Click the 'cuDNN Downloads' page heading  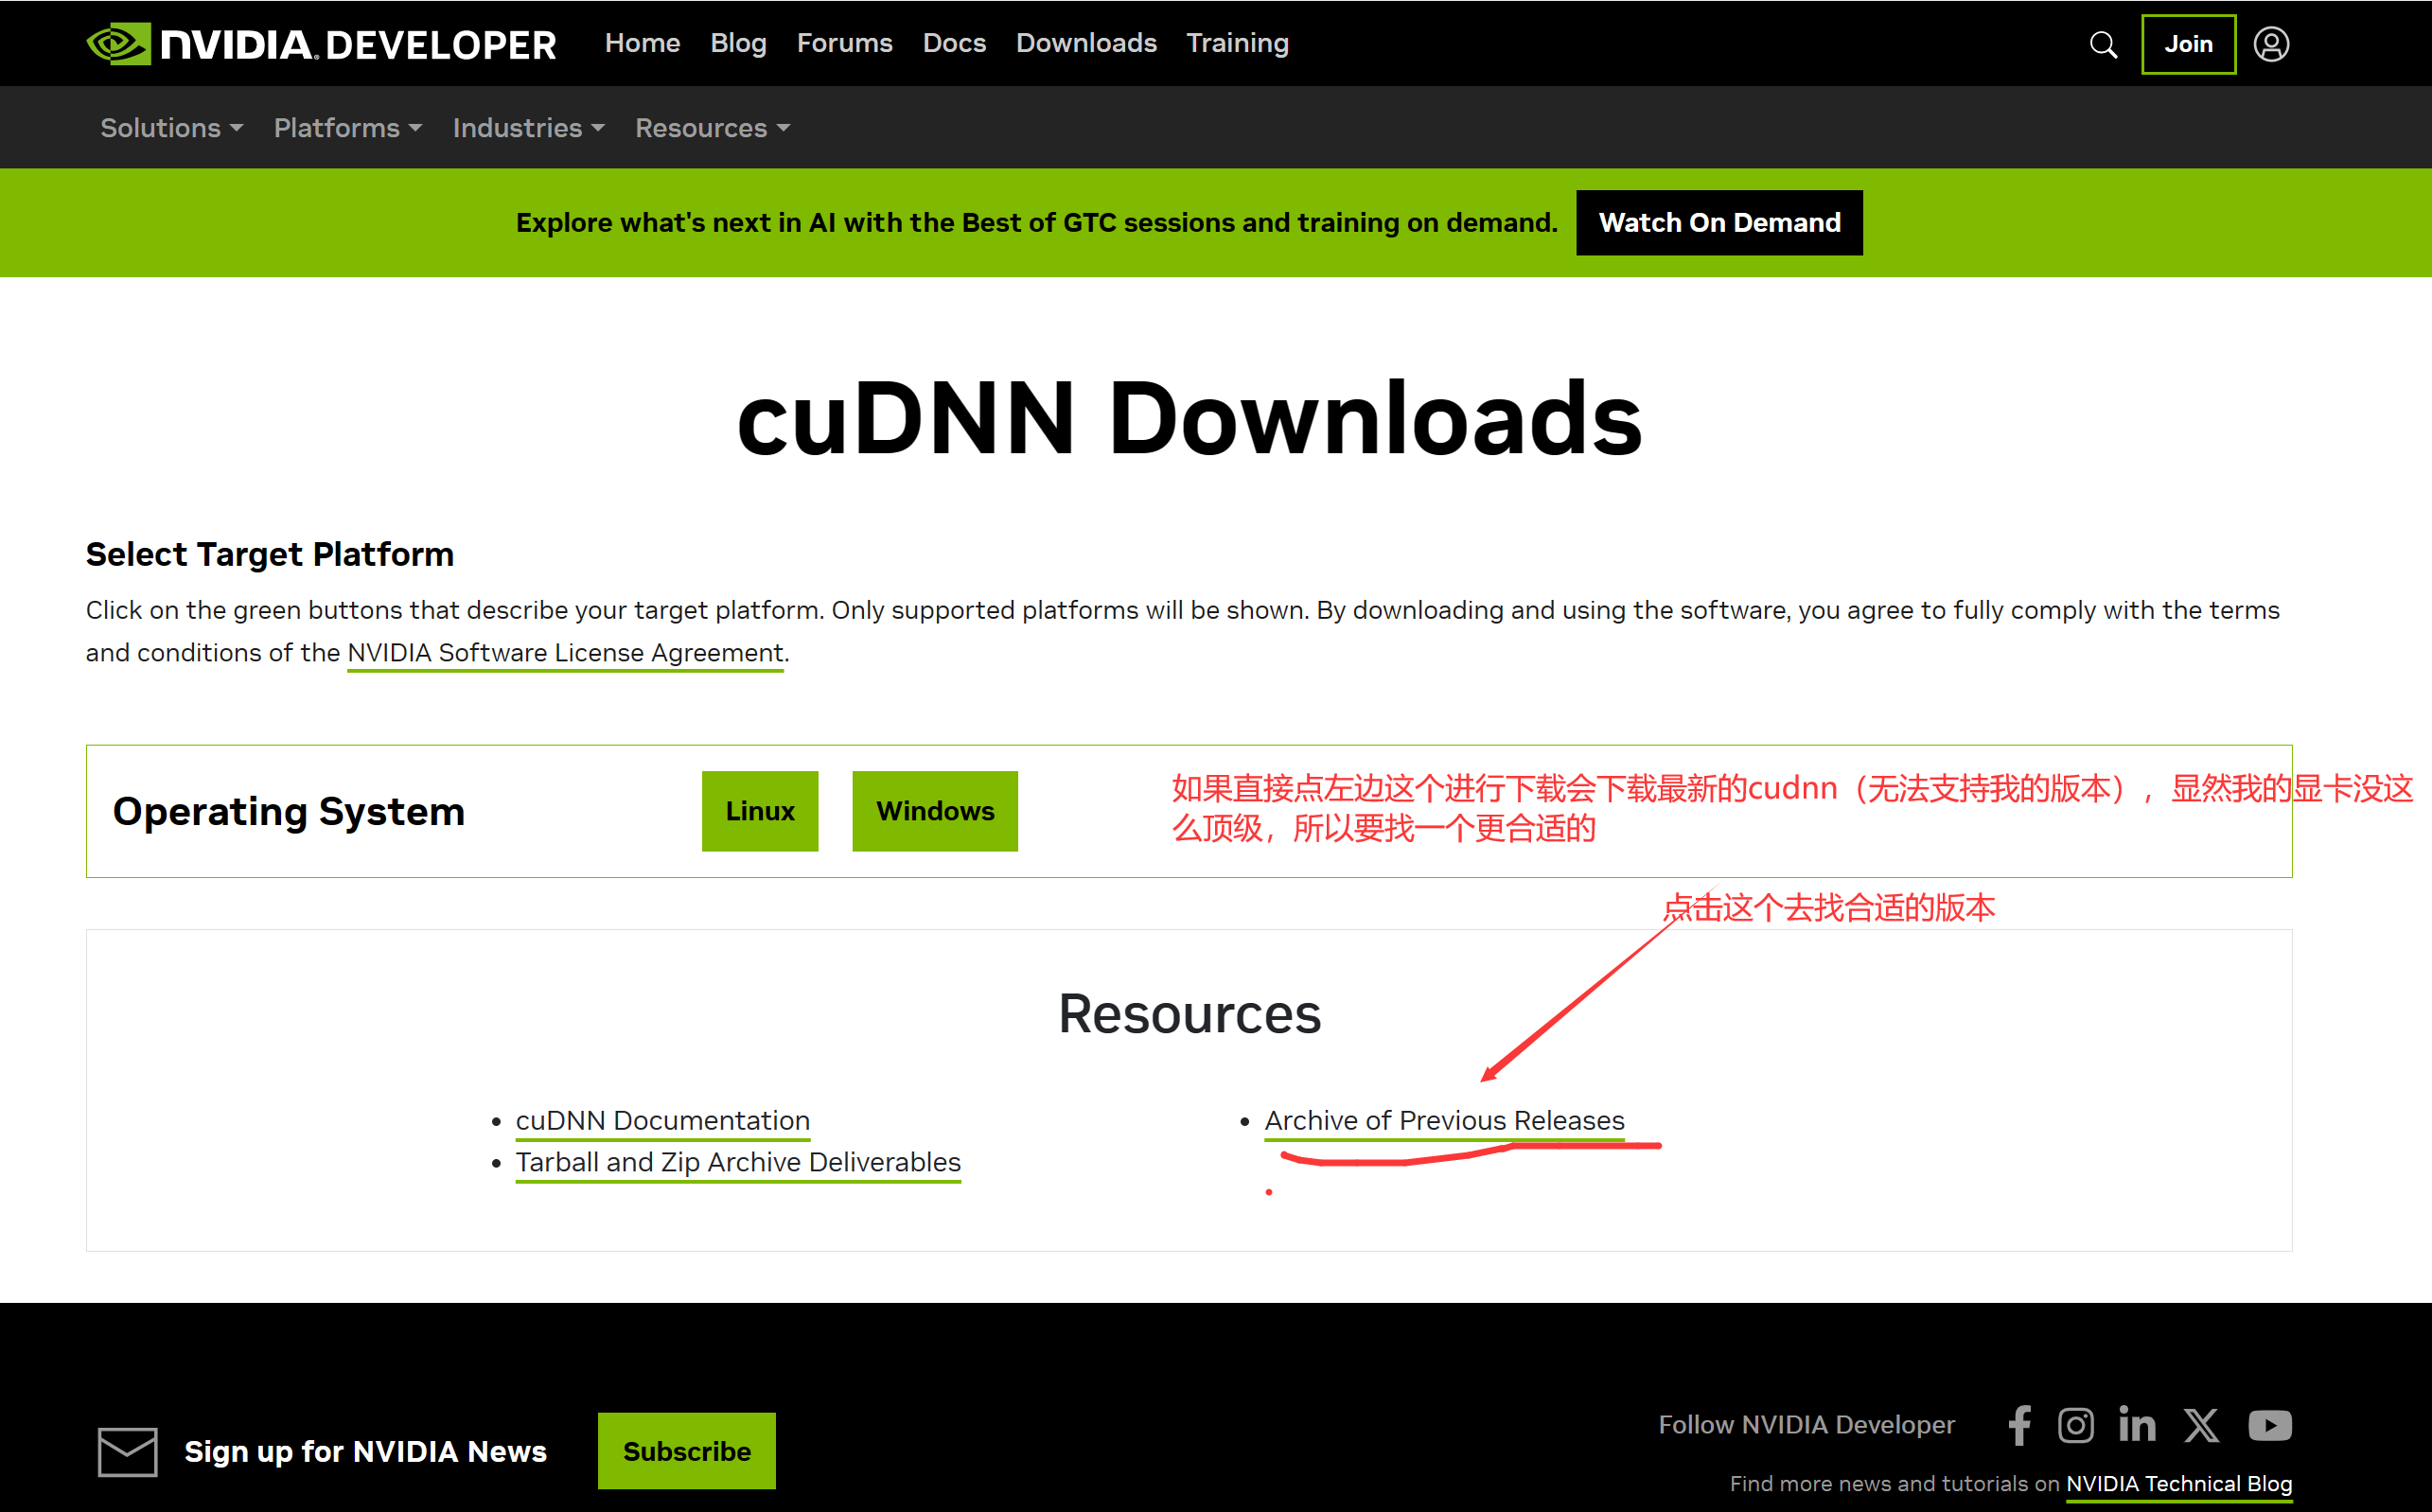pos(1189,418)
